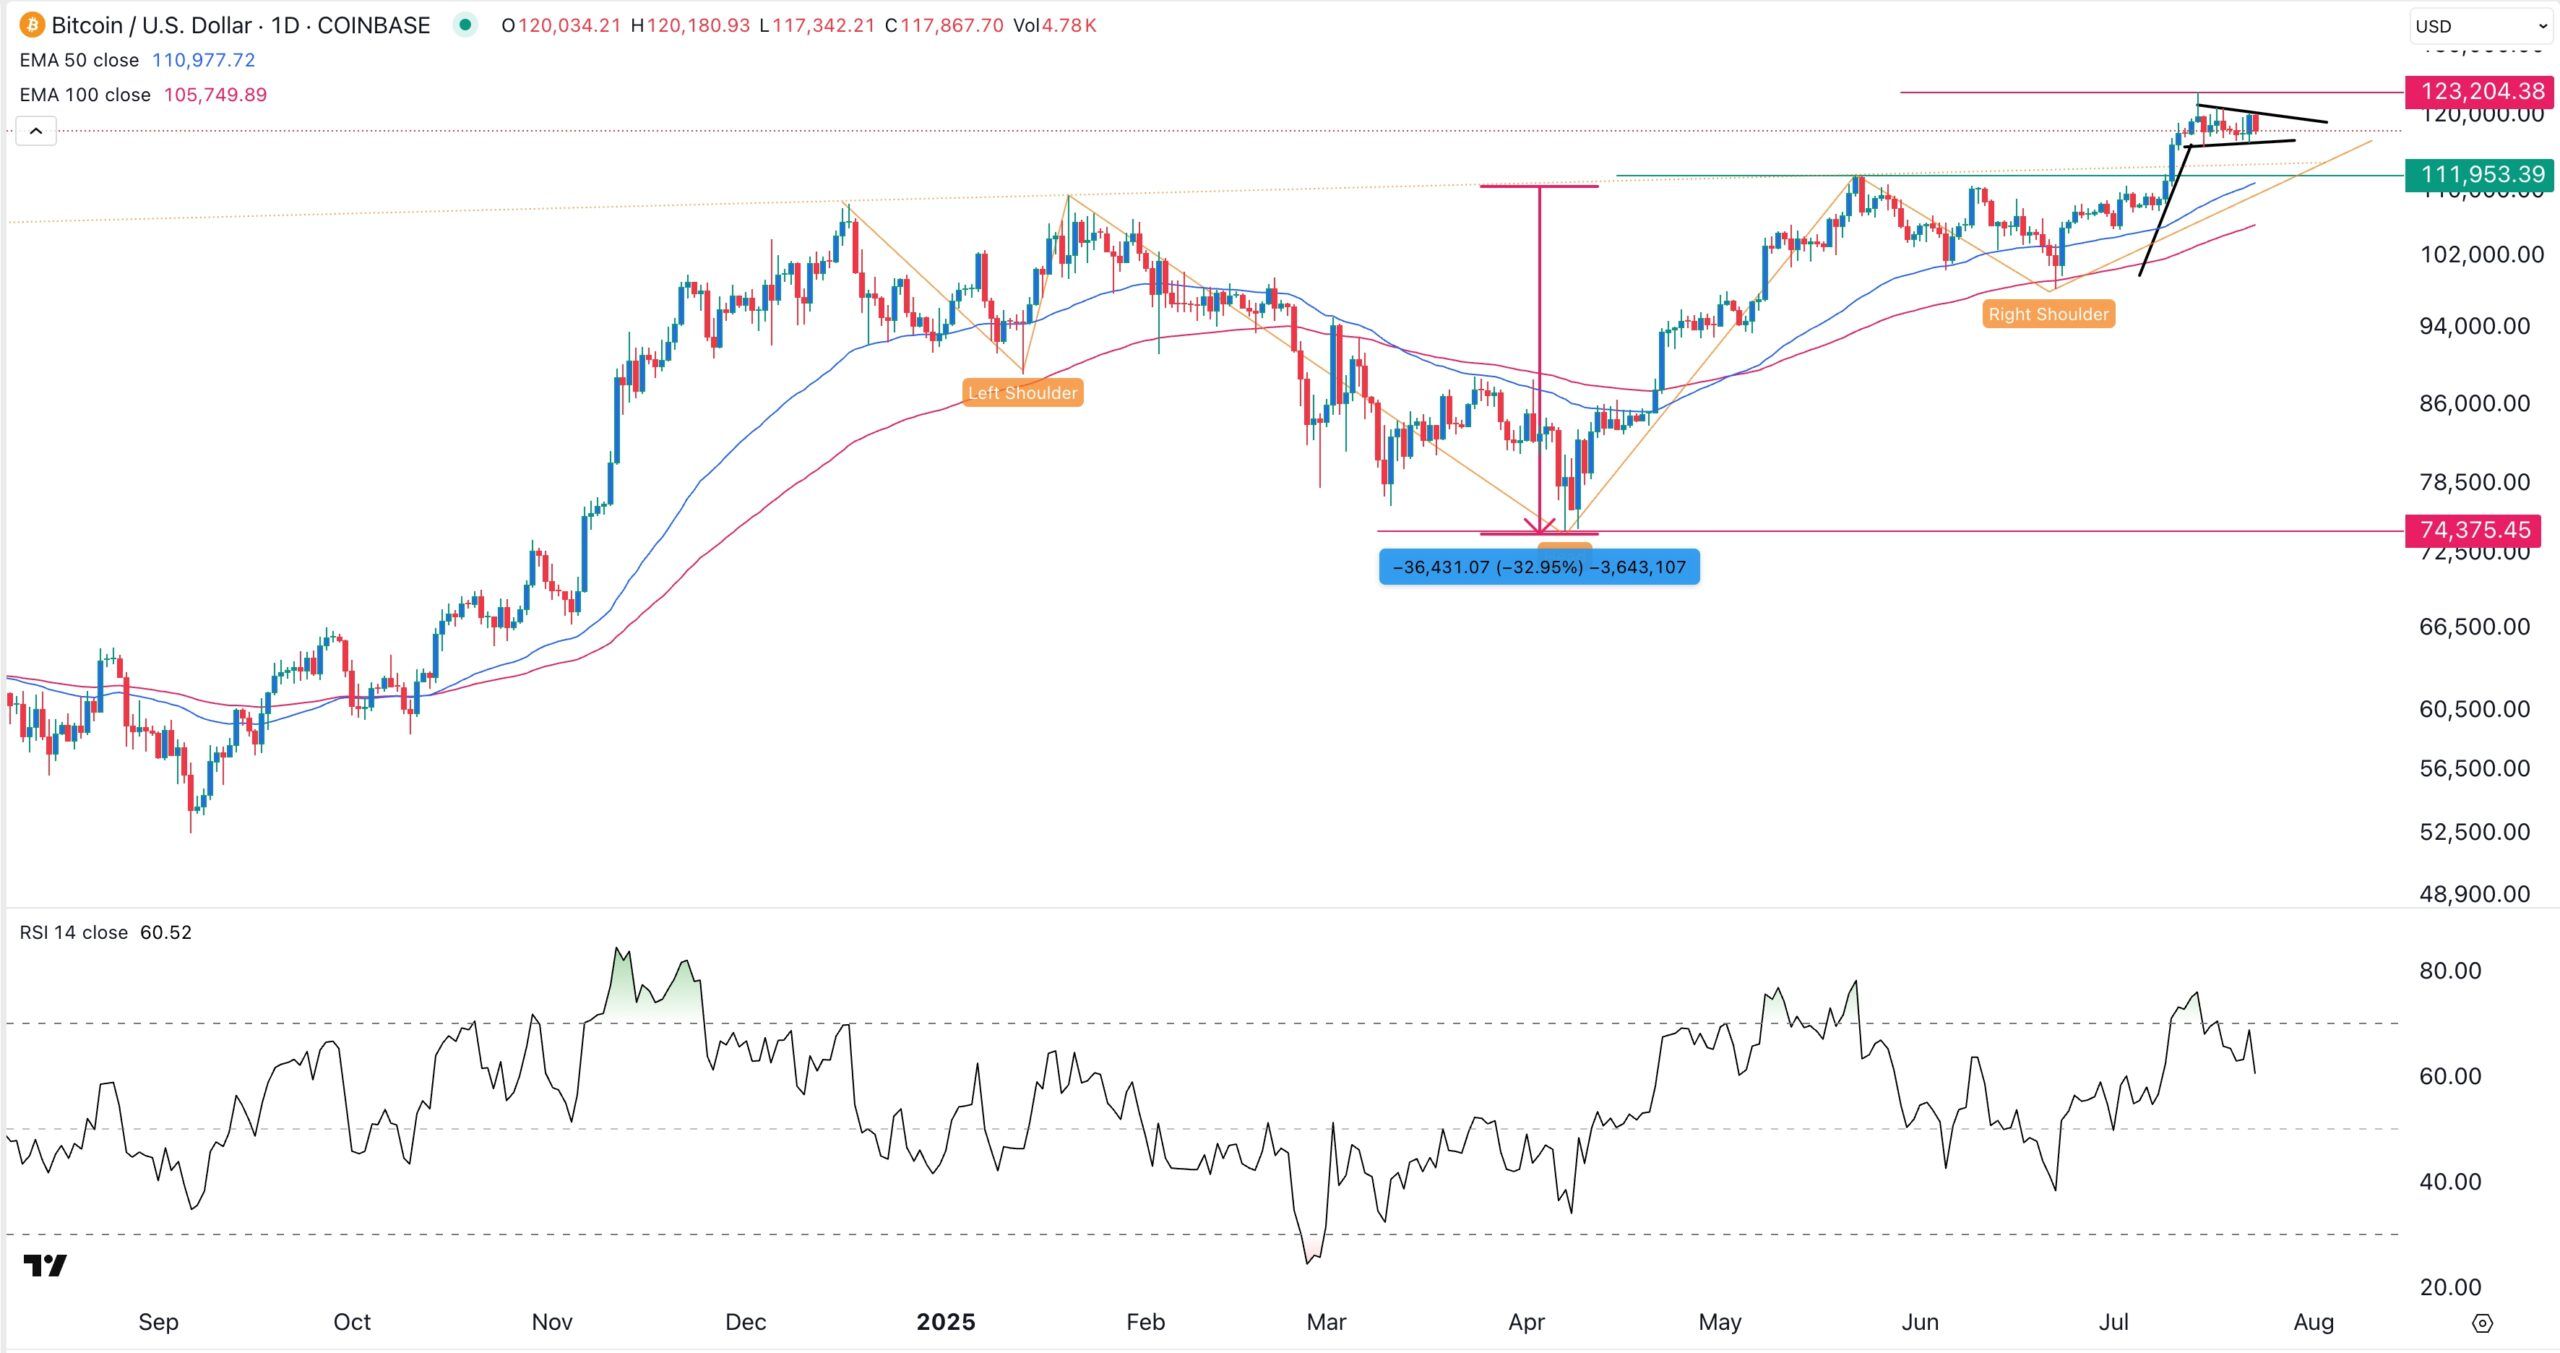Select the EMA 50 close indicator legend
Viewport: 2560px width, 1353px height.
pos(79,60)
